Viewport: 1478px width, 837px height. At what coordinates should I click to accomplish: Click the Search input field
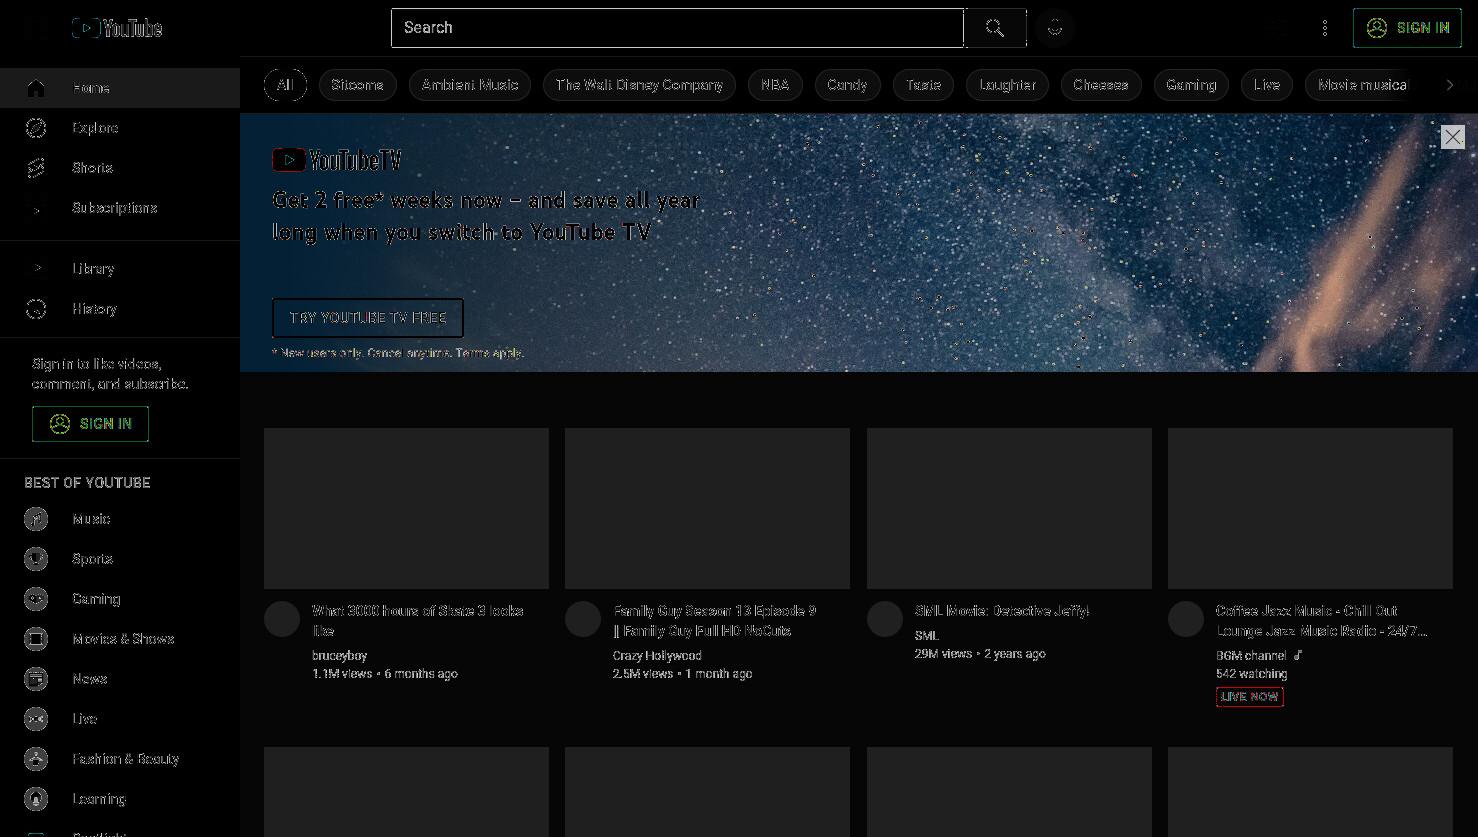point(677,28)
